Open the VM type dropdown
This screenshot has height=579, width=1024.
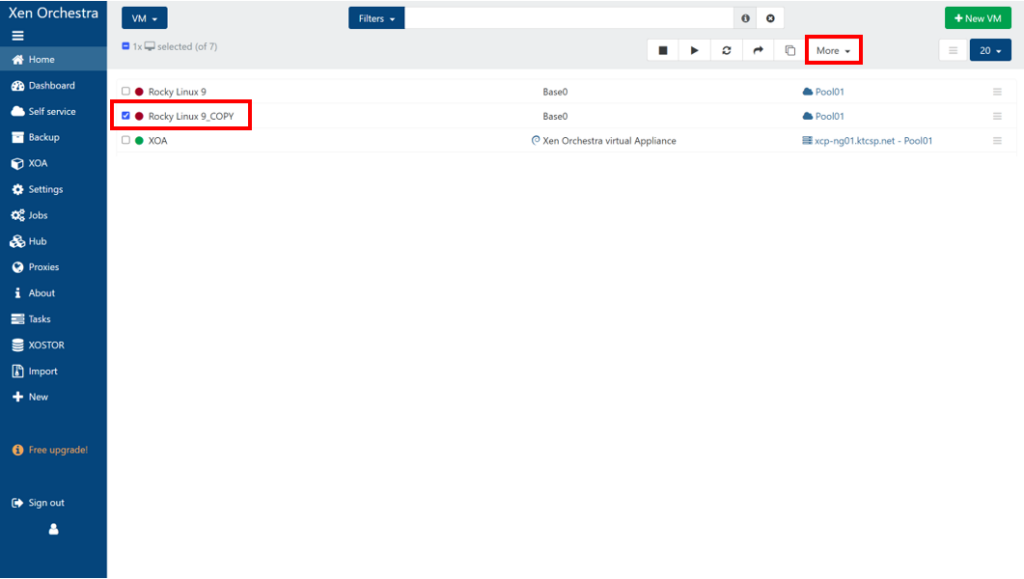144,19
